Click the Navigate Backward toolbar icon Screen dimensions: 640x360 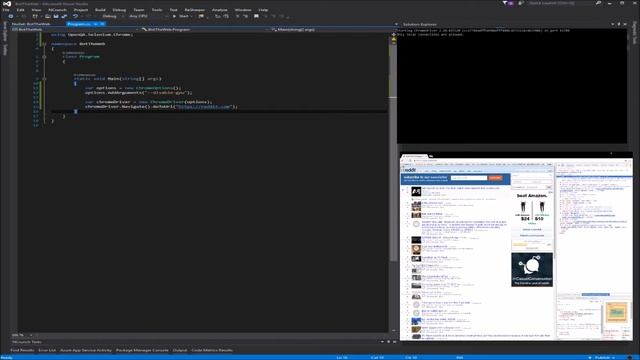tap(11, 16)
